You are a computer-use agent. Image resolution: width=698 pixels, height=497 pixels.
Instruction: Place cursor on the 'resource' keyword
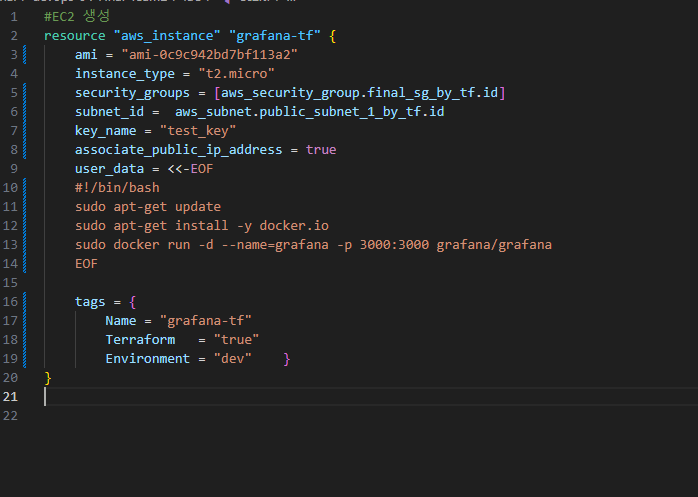click(x=74, y=36)
